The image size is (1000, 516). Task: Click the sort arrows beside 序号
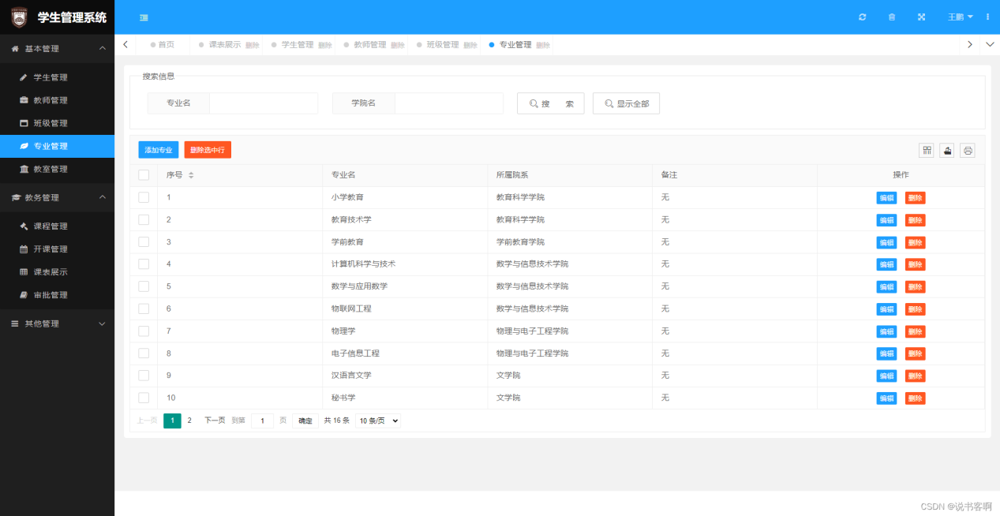pos(191,175)
